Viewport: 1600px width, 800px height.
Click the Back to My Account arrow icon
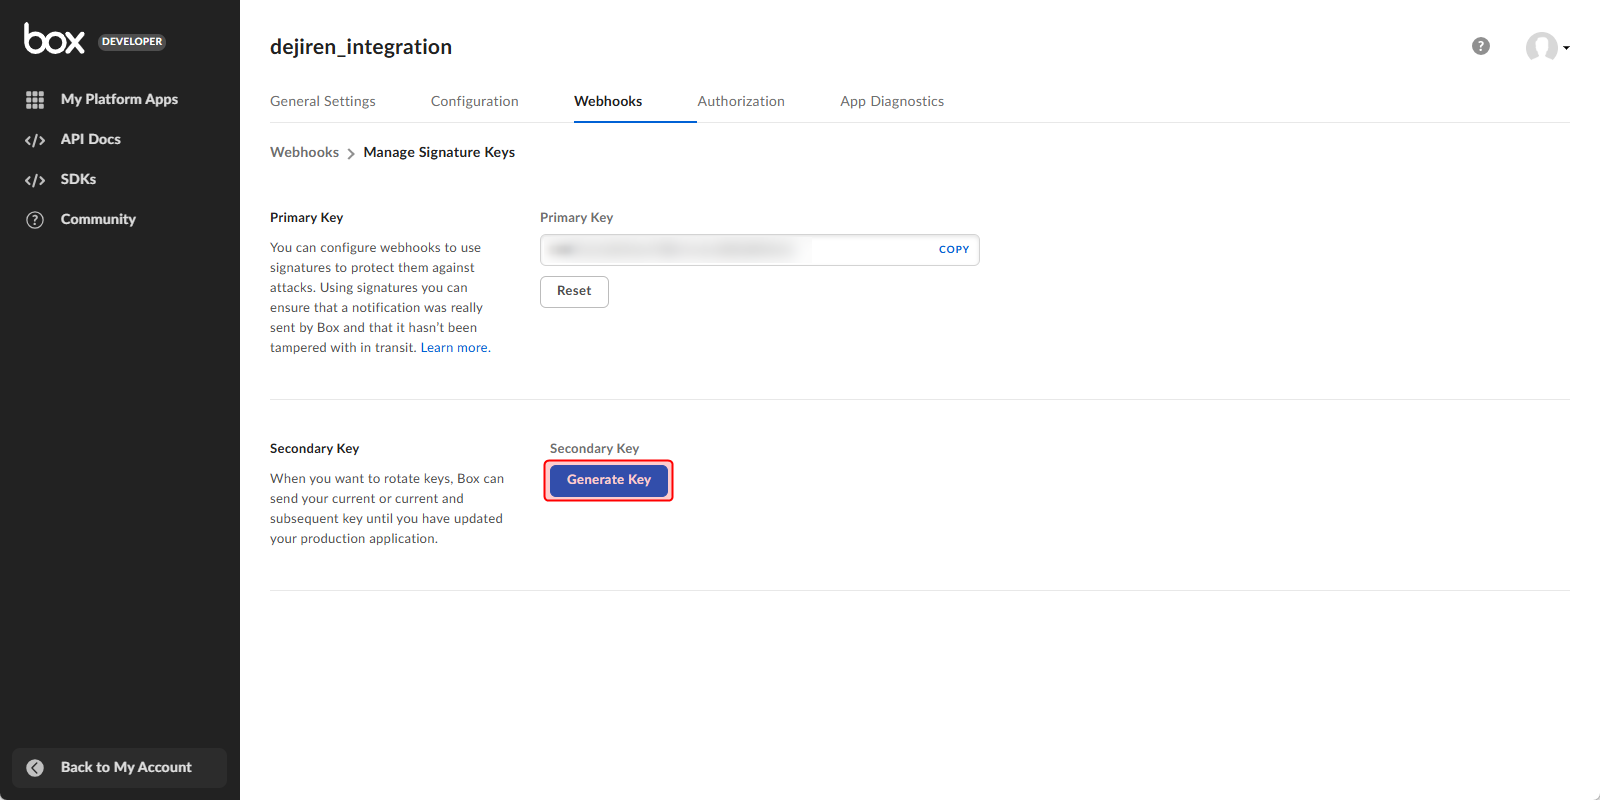coord(35,768)
